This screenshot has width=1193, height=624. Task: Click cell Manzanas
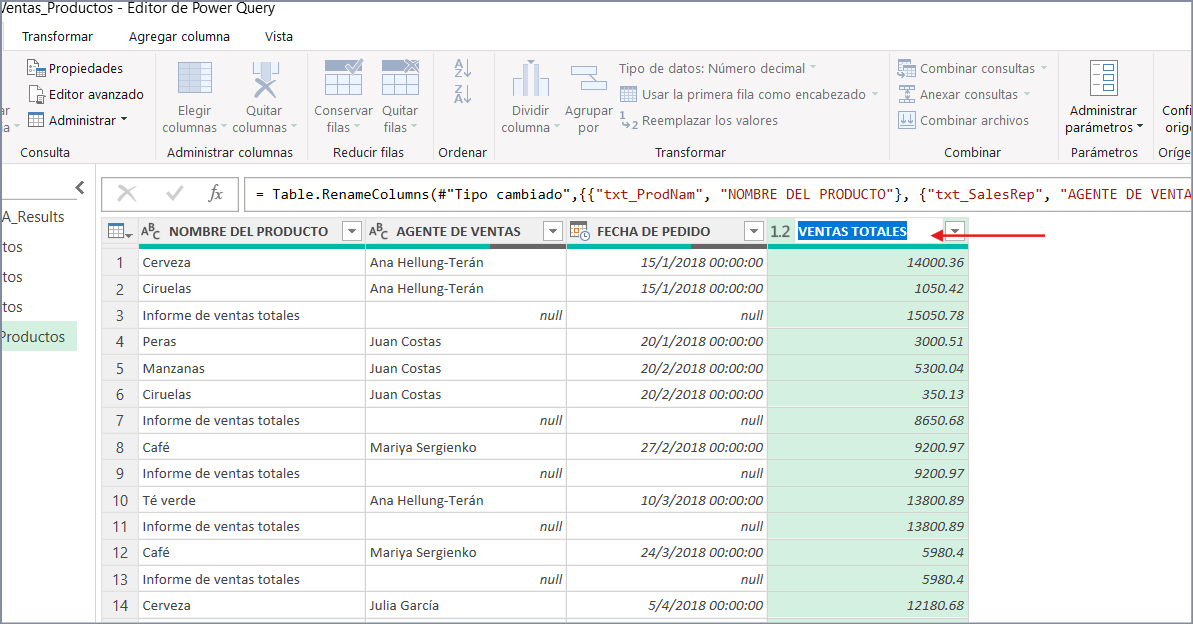point(252,368)
